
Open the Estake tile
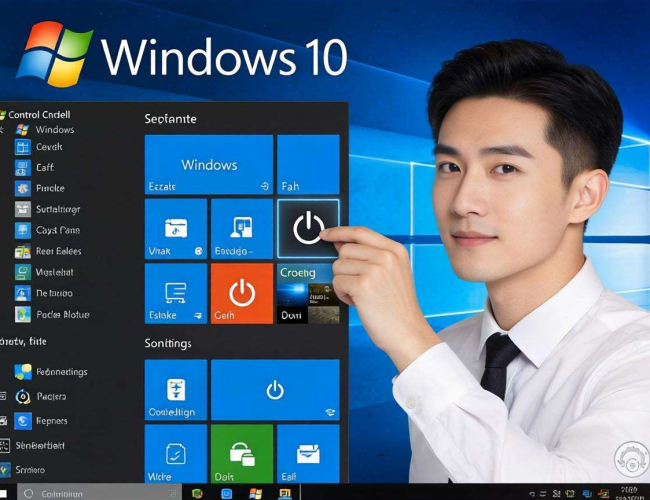176,294
